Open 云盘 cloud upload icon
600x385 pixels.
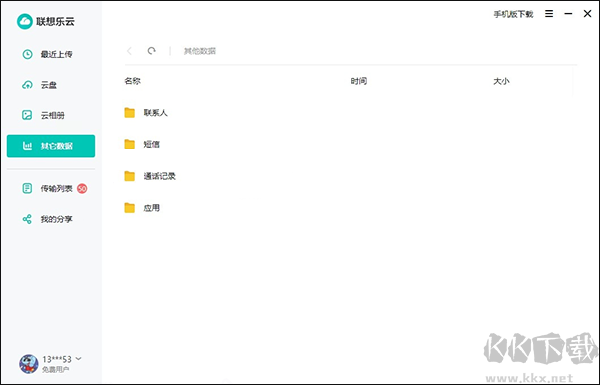tap(27, 85)
